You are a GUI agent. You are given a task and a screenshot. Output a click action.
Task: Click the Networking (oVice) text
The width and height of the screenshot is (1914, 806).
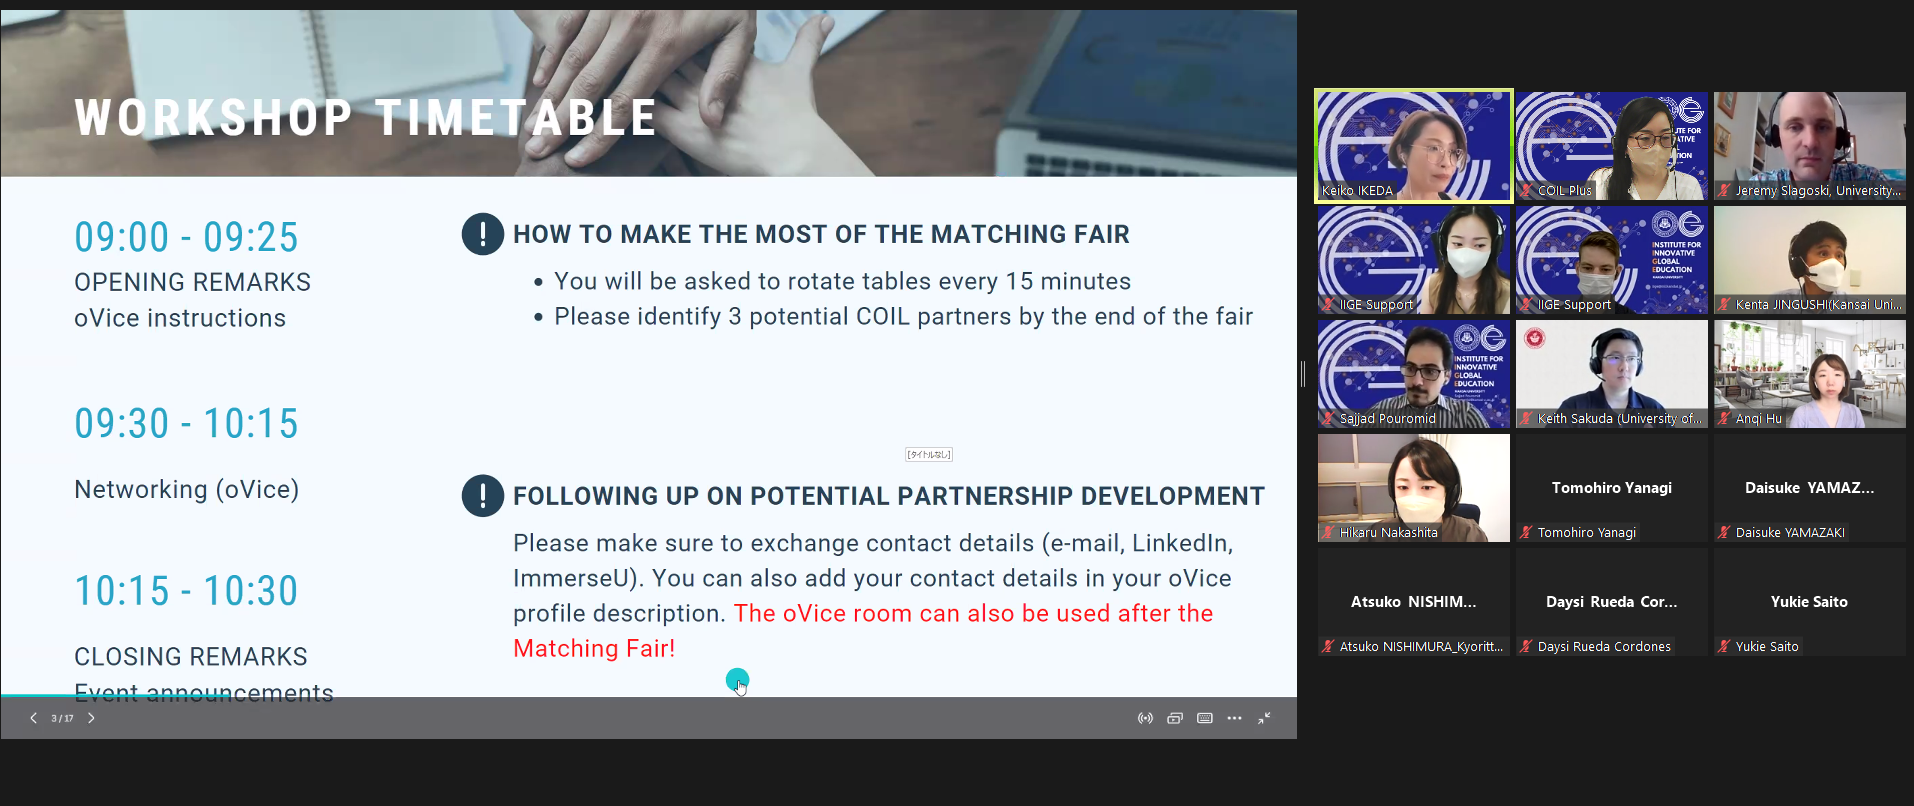tap(187, 489)
